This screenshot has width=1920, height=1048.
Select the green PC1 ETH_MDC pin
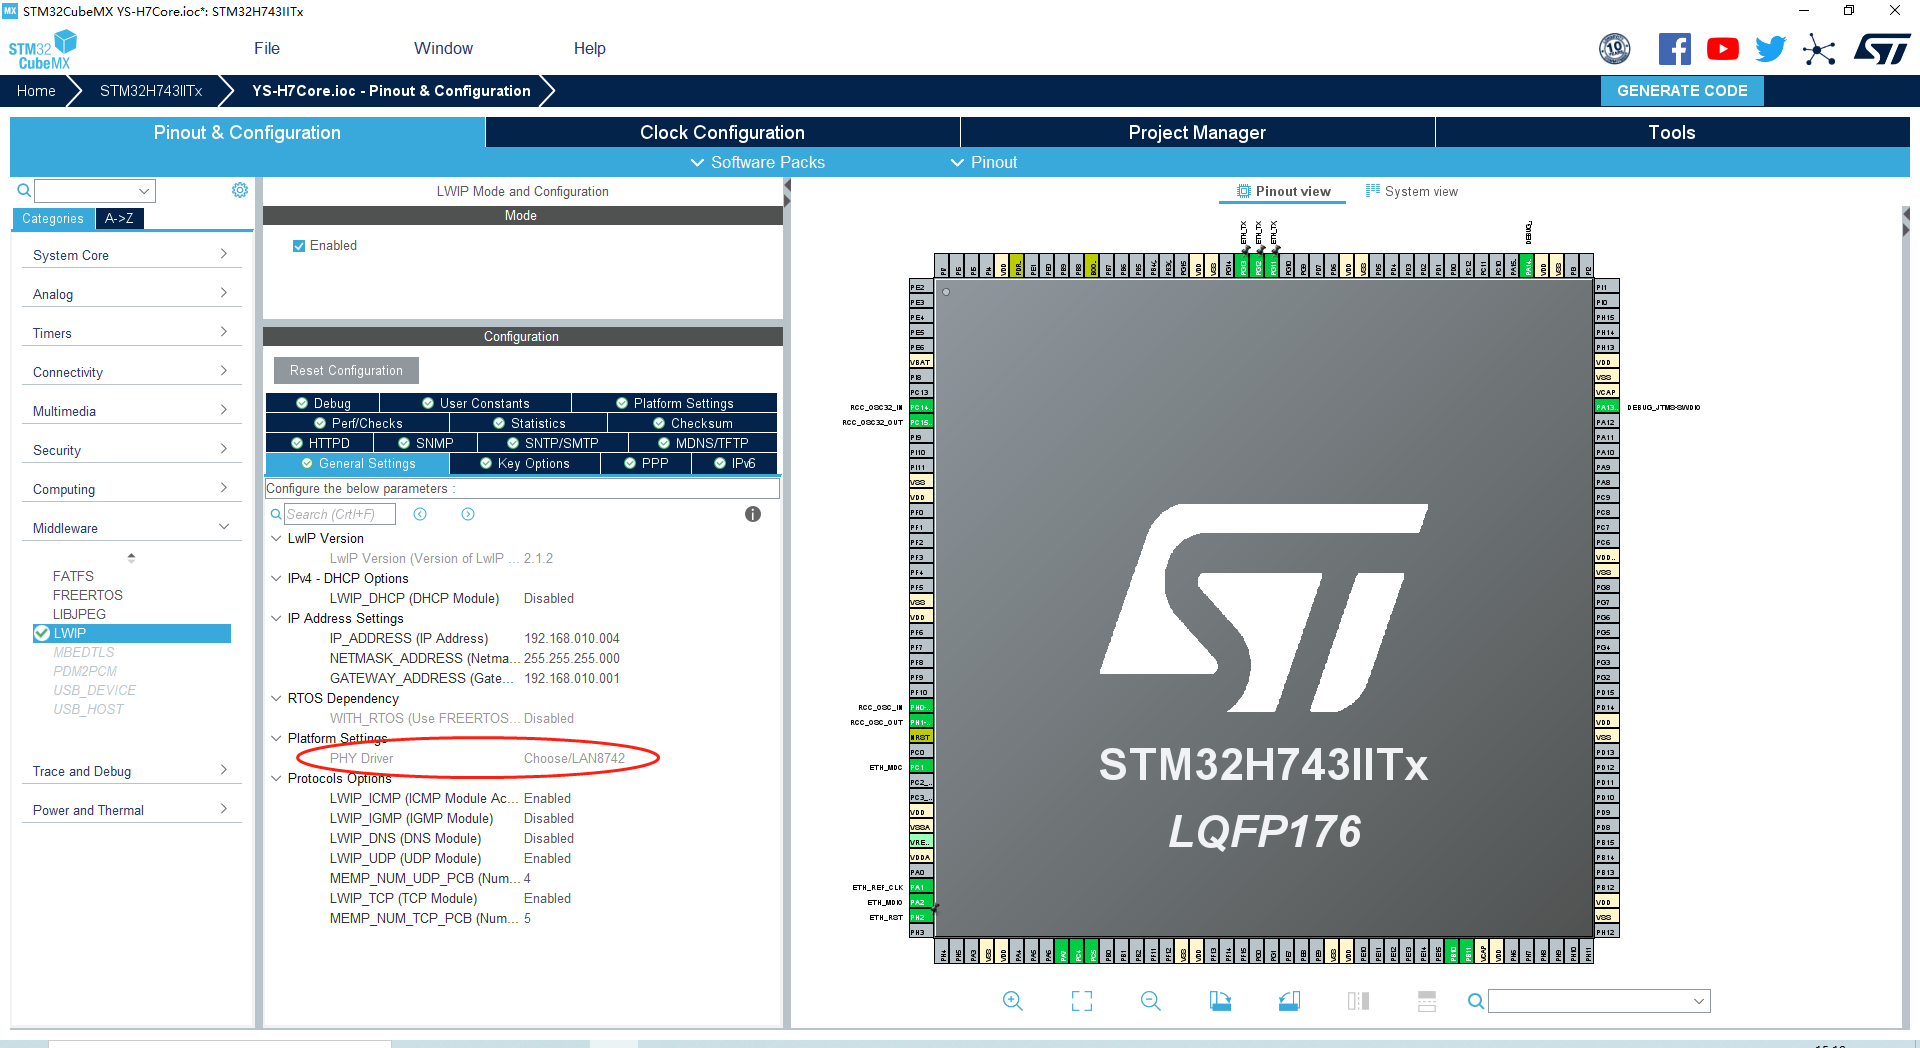pyautogui.click(x=921, y=767)
